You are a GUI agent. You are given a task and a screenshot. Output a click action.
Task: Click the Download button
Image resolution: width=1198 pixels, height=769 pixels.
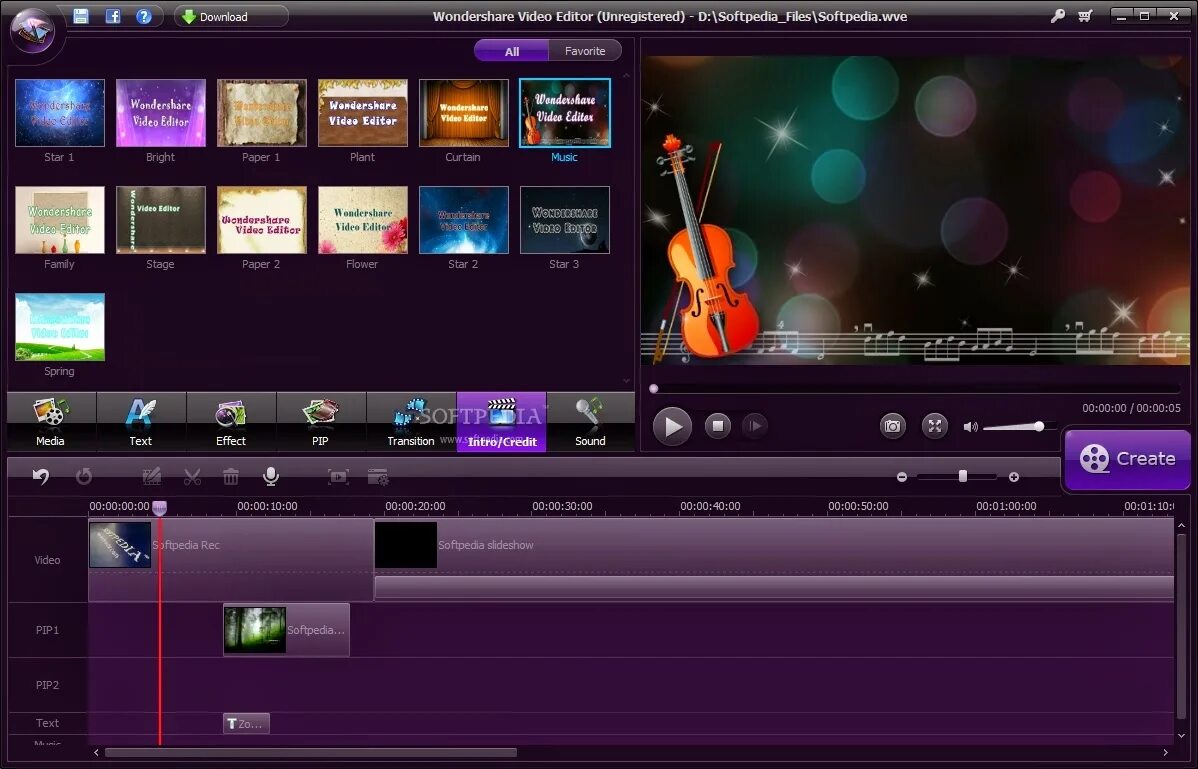231,16
